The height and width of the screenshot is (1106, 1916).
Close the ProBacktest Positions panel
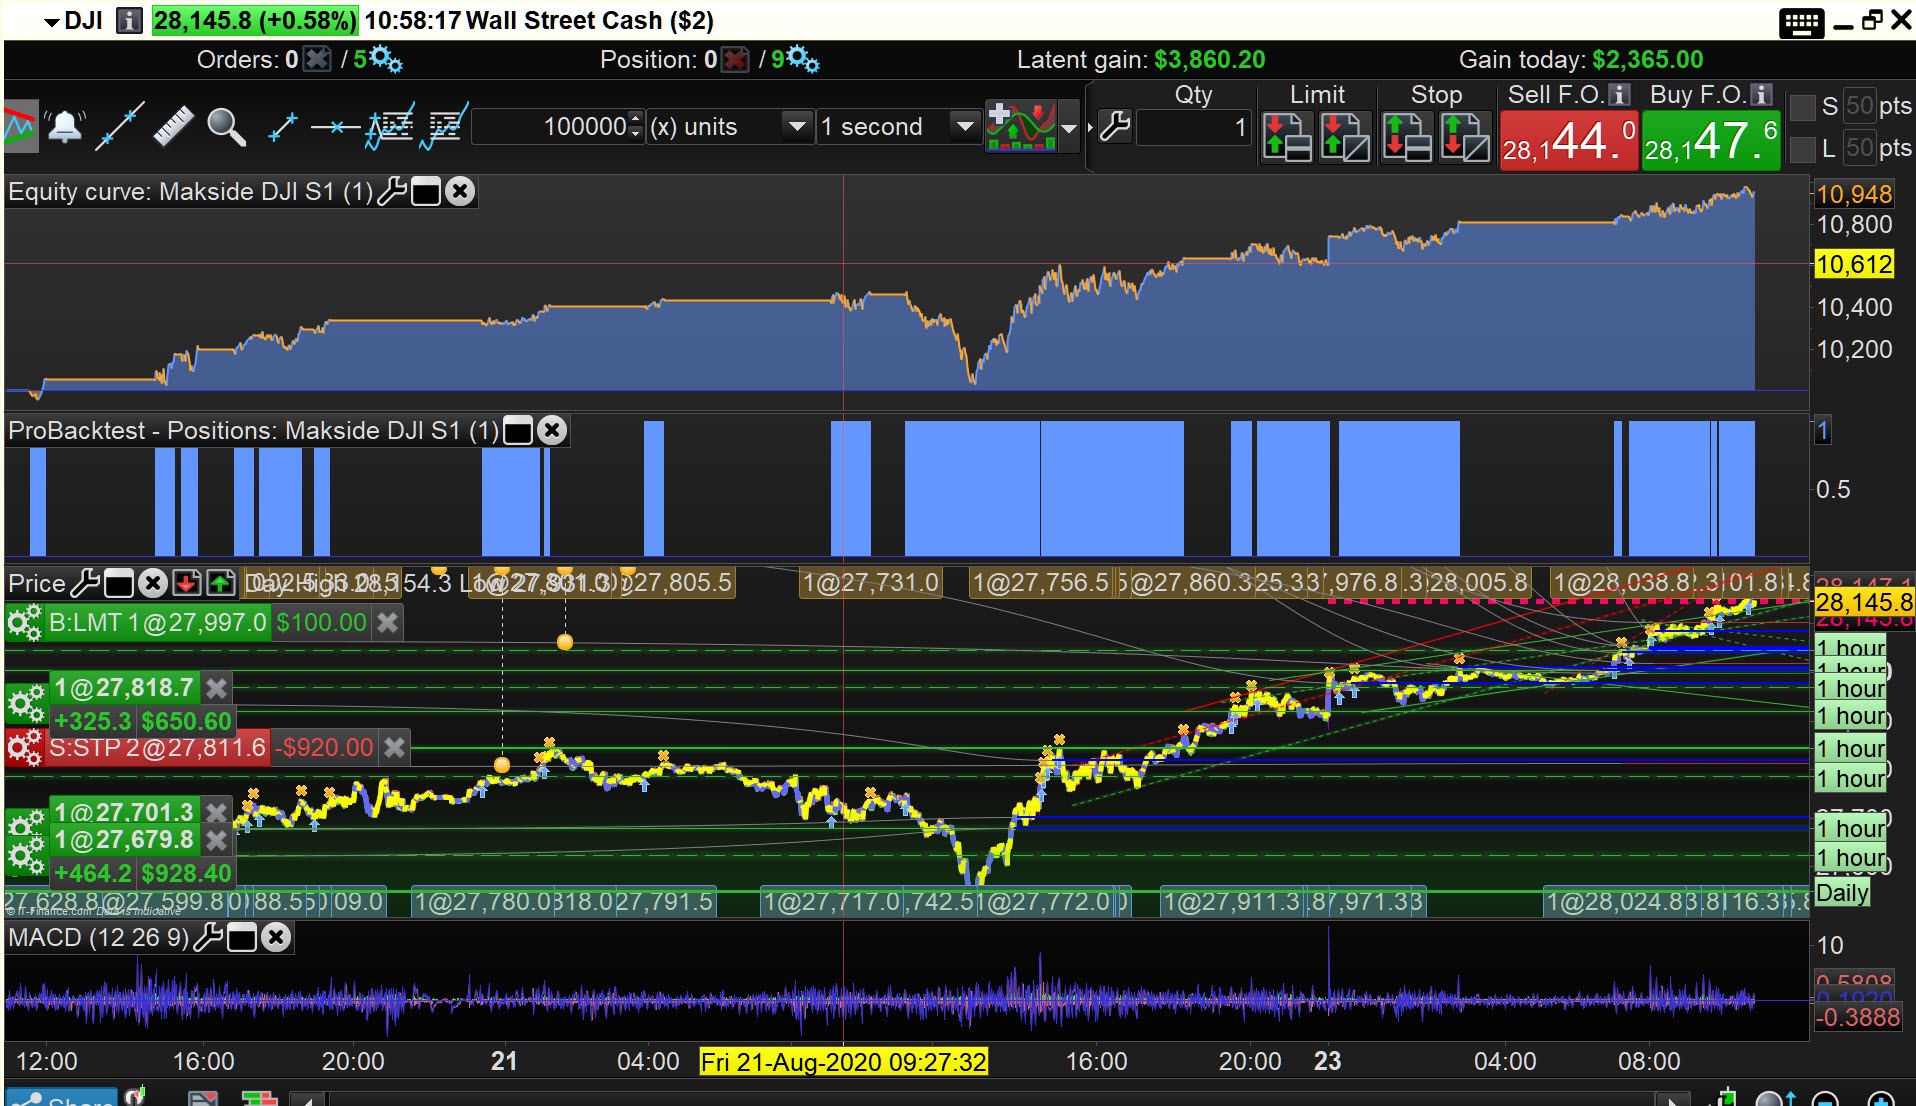point(551,430)
